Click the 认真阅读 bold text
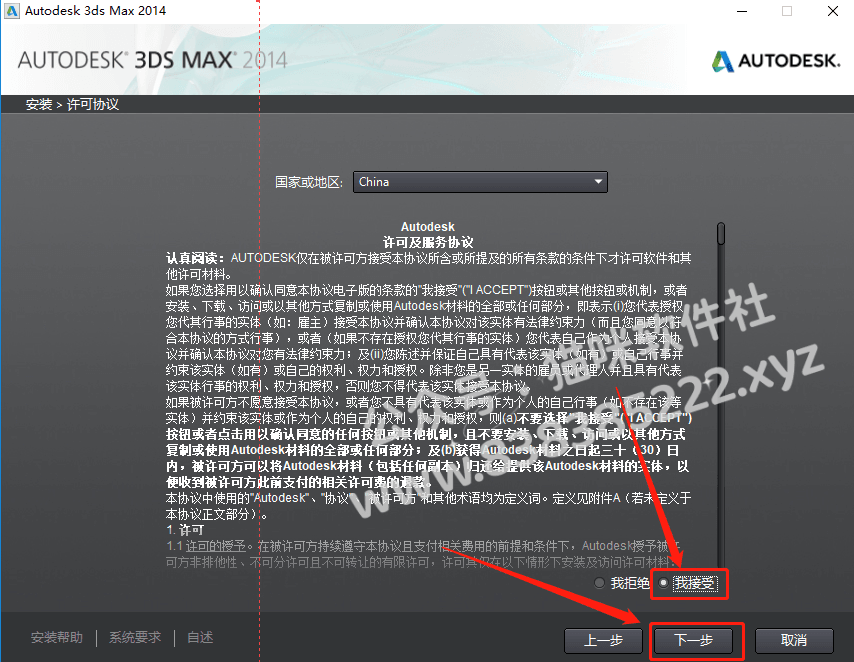 click(x=195, y=258)
